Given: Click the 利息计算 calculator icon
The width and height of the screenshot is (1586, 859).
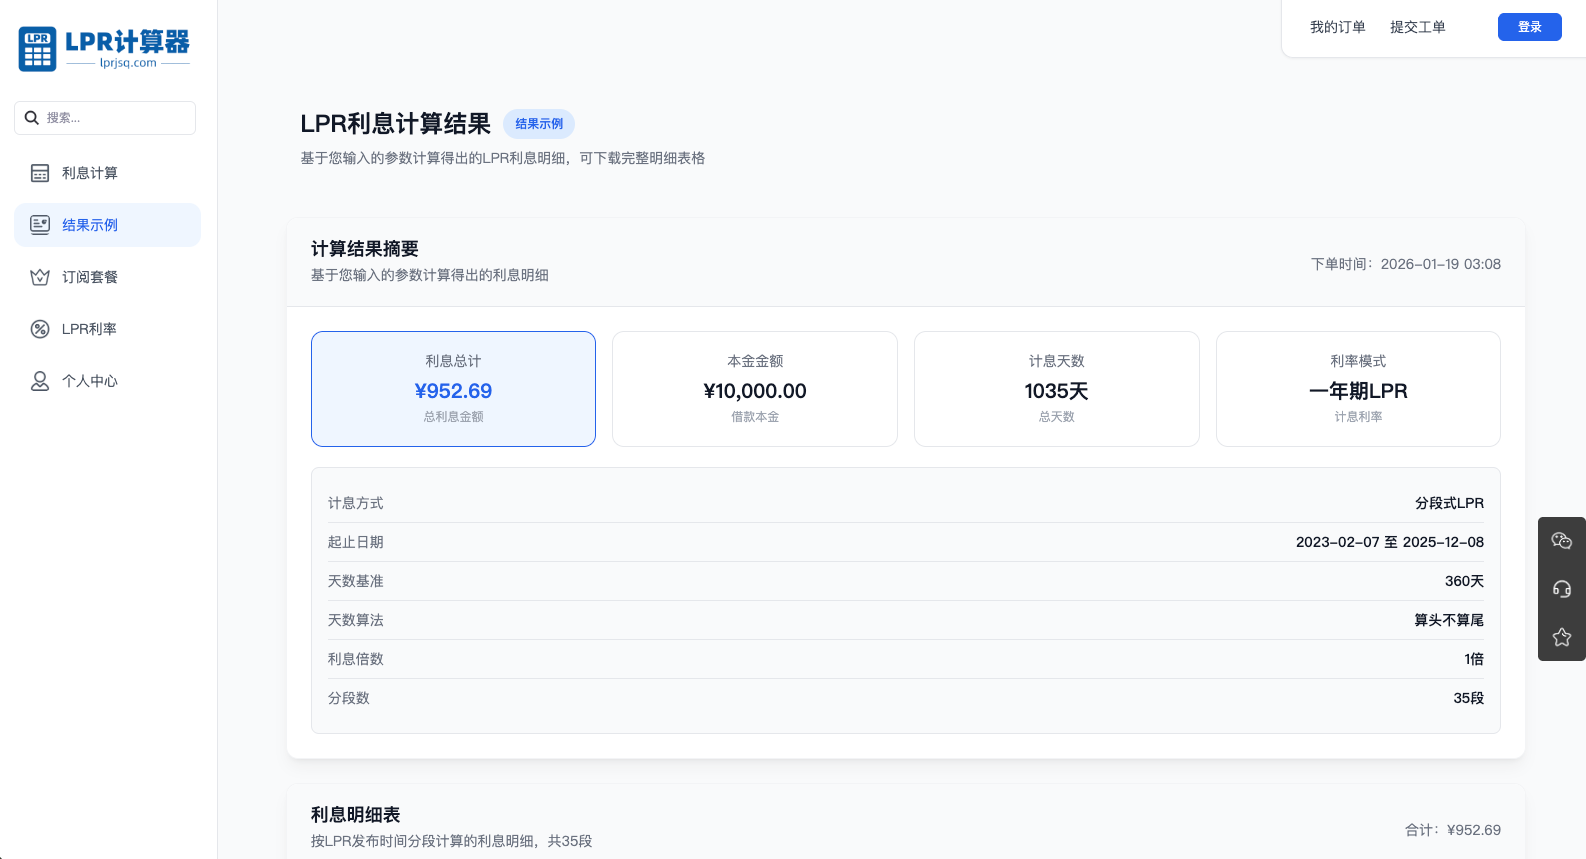Looking at the screenshot, I should point(40,173).
